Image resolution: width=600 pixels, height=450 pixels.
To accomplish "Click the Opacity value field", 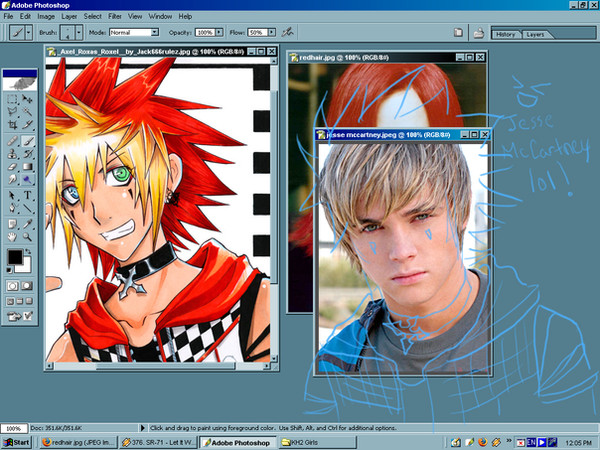I will [x=205, y=33].
